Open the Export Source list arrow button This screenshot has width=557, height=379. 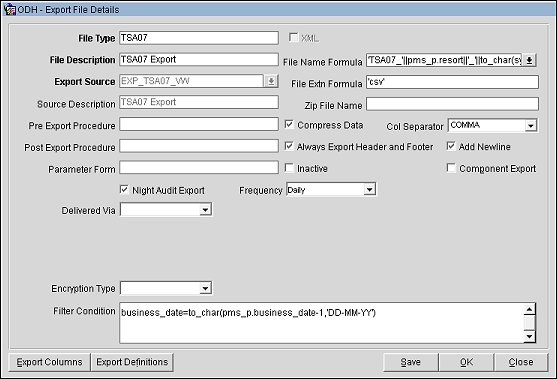(x=271, y=81)
